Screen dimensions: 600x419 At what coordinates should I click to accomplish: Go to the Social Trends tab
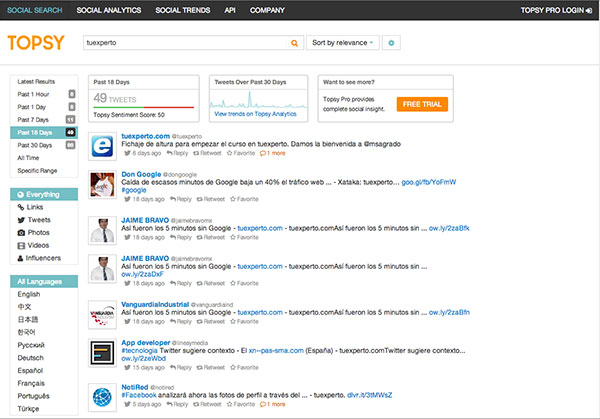181,10
